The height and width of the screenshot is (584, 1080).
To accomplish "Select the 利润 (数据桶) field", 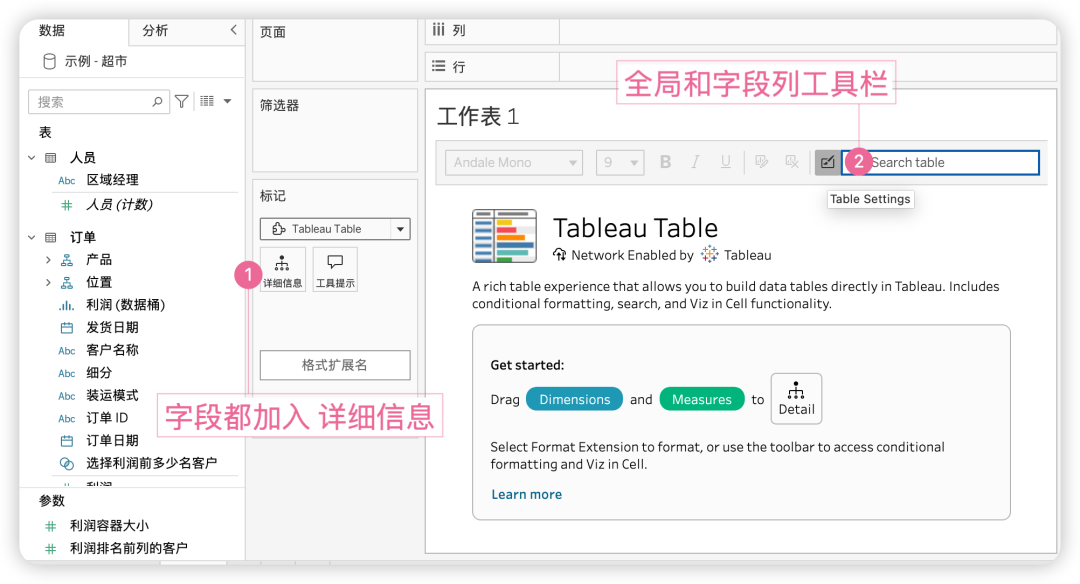I will tap(125, 305).
